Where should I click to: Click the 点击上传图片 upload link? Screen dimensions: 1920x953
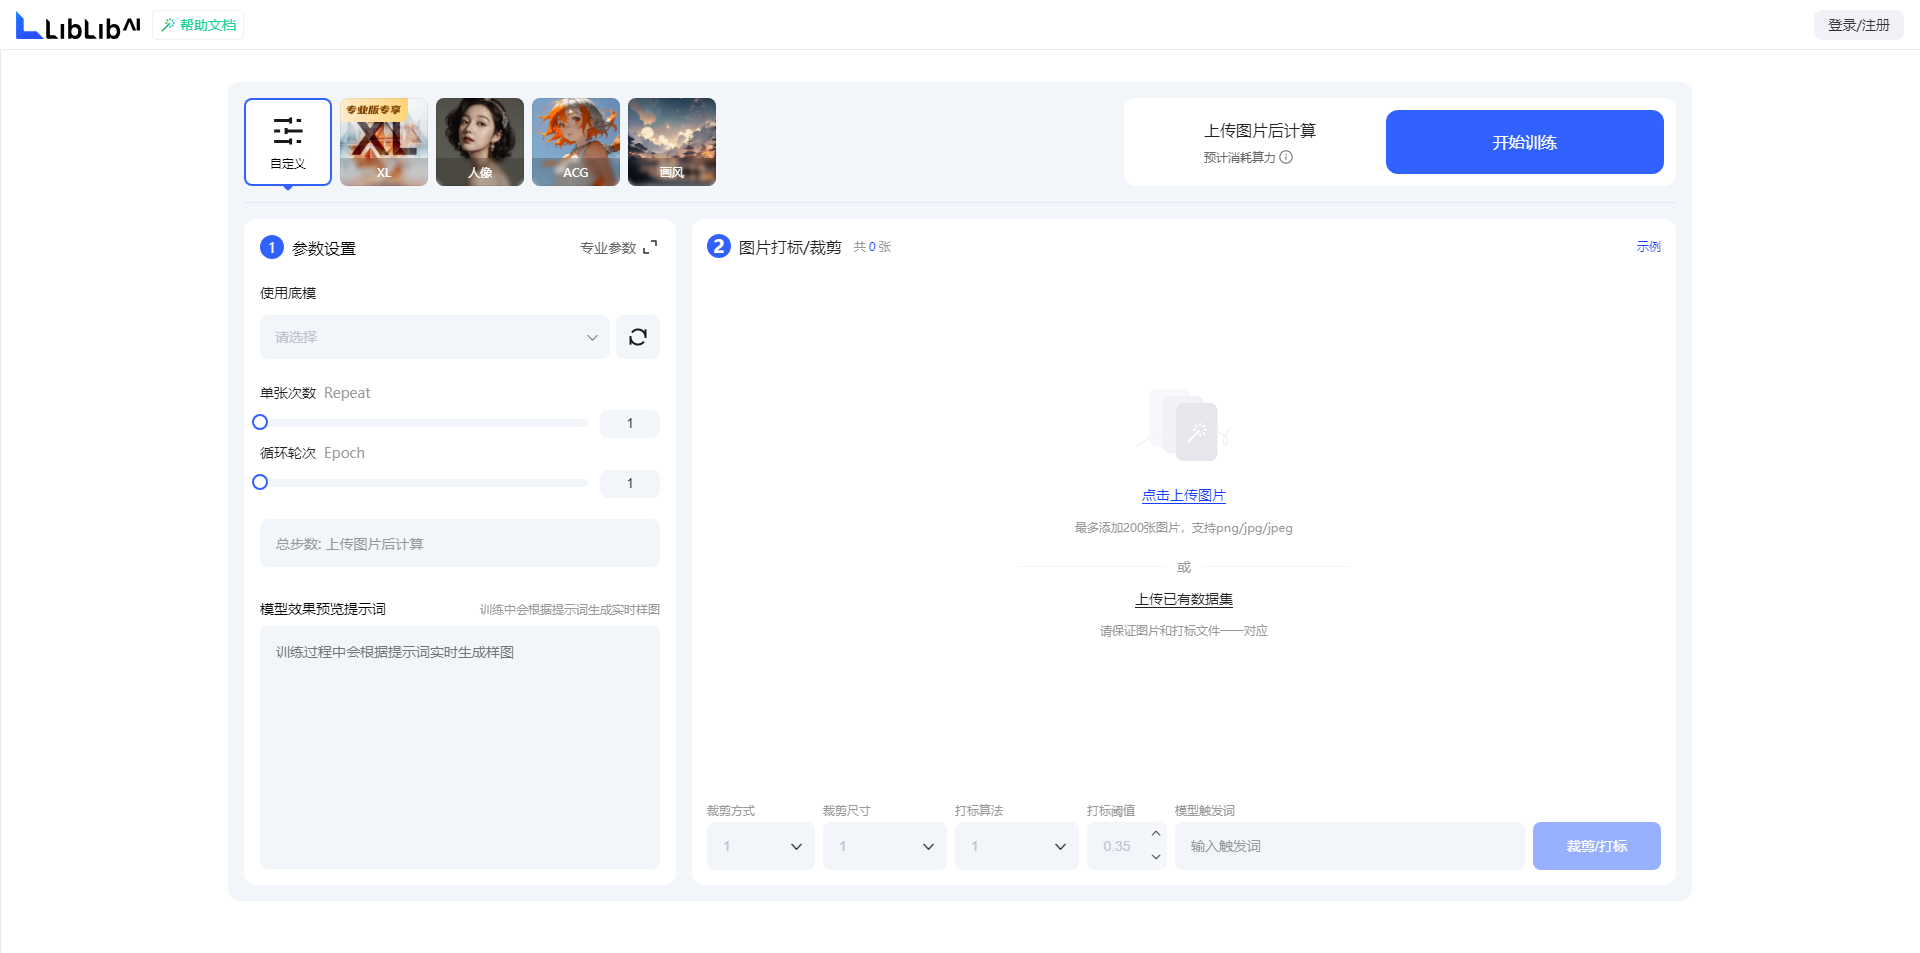(1184, 495)
